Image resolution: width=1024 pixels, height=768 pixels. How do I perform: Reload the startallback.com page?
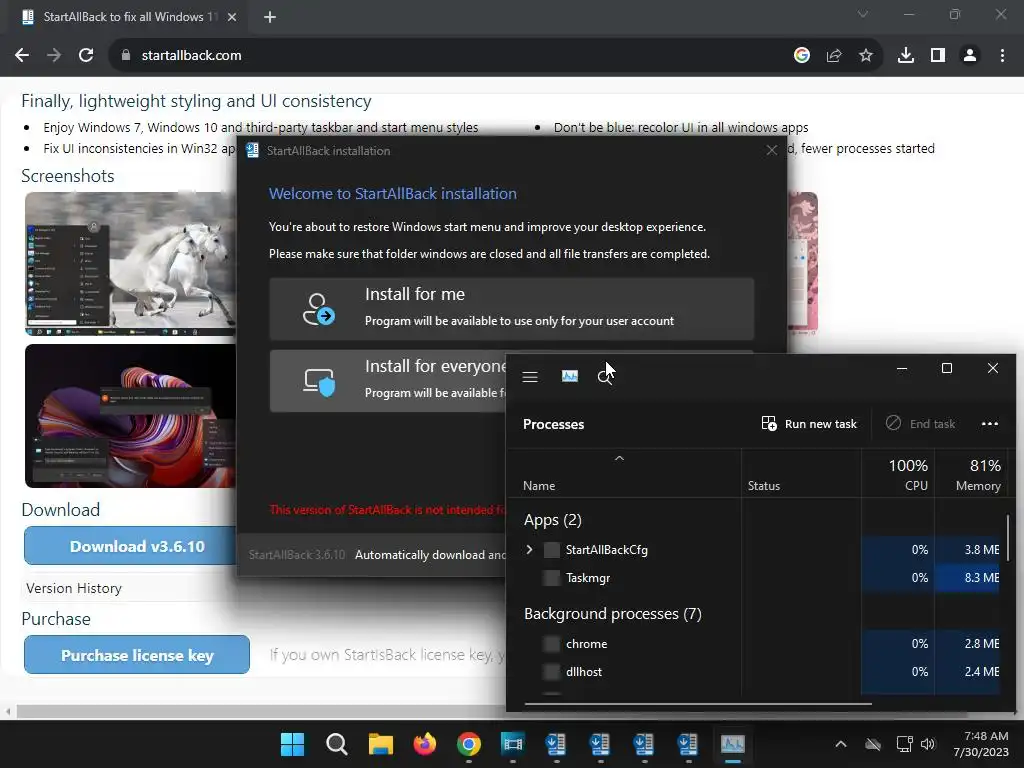point(86,56)
